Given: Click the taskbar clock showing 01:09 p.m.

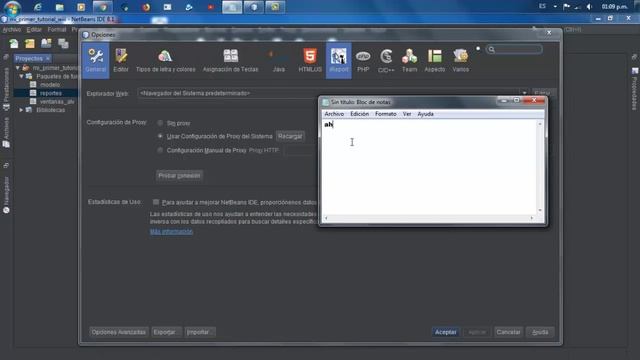Looking at the screenshot, I should 615,7.
